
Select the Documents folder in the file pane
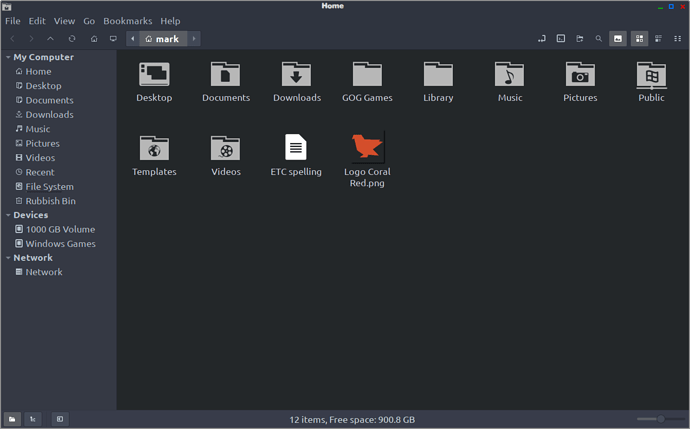(x=226, y=82)
